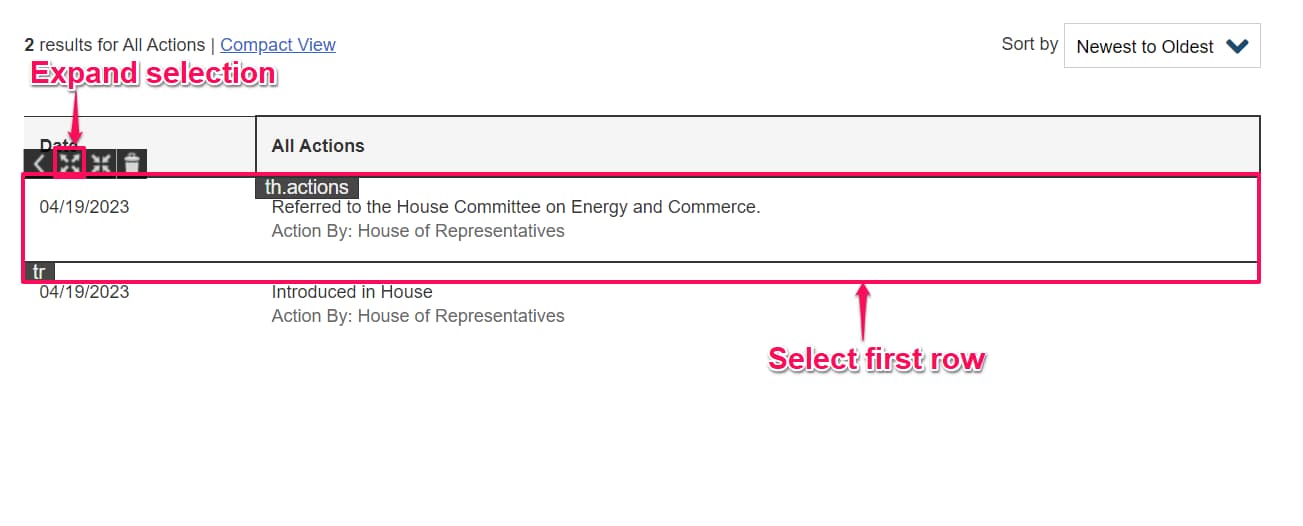Screen dimensions: 1303x526
Task: Click the back chevron in the selector toolbar
Action: (x=38, y=164)
